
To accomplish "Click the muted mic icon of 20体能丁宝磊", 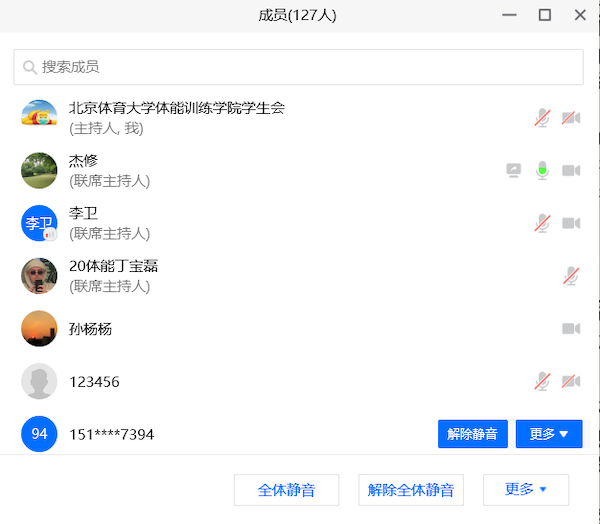I will pyautogui.click(x=571, y=276).
